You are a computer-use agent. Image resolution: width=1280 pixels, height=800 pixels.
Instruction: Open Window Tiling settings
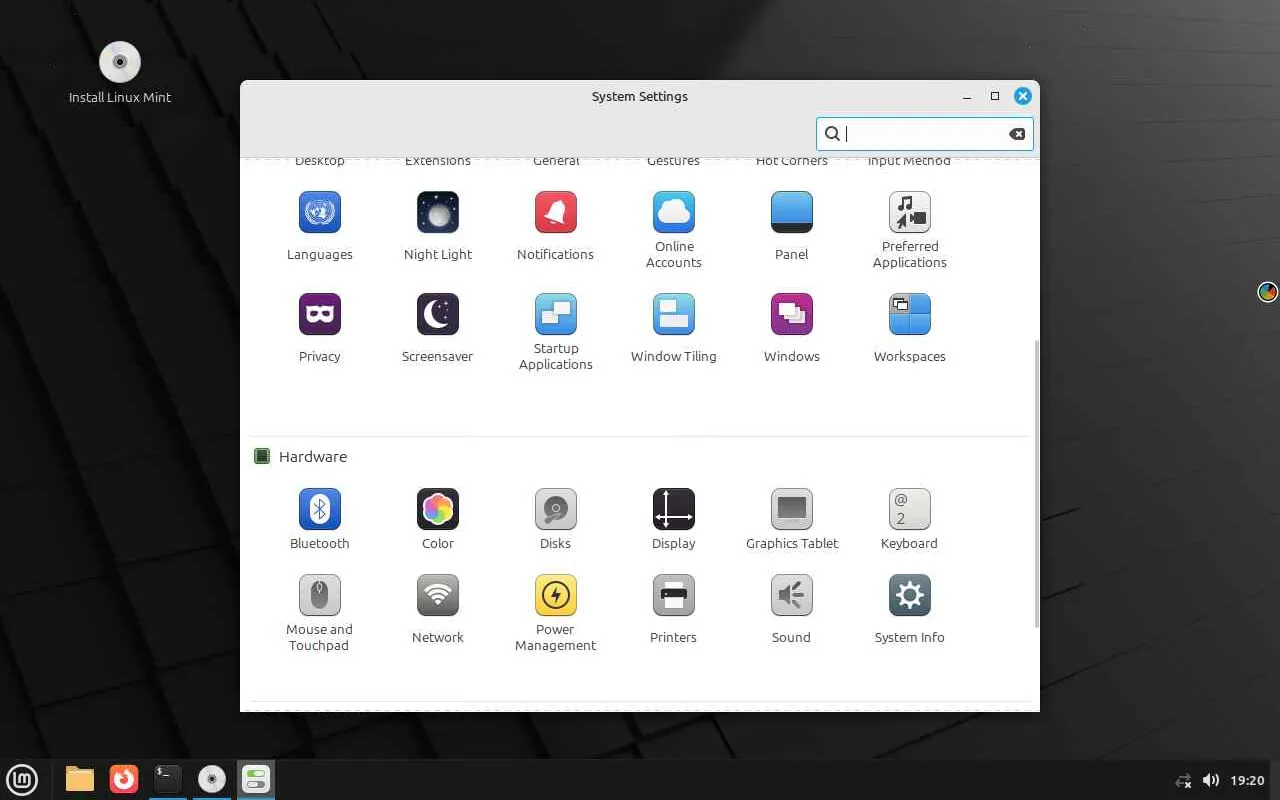pyautogui.click(x=674, y=329)
